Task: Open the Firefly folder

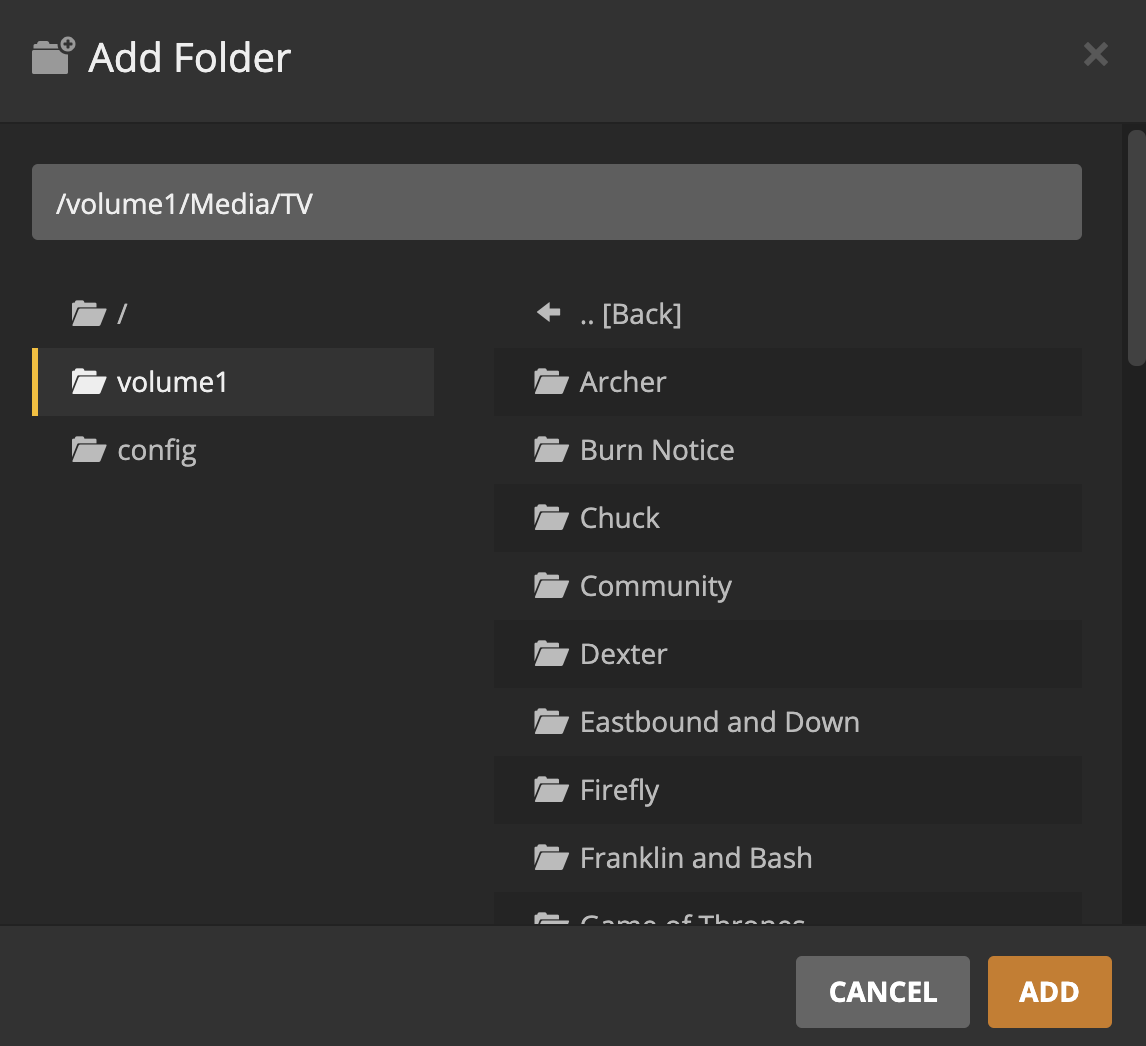Action: [788, 789]
